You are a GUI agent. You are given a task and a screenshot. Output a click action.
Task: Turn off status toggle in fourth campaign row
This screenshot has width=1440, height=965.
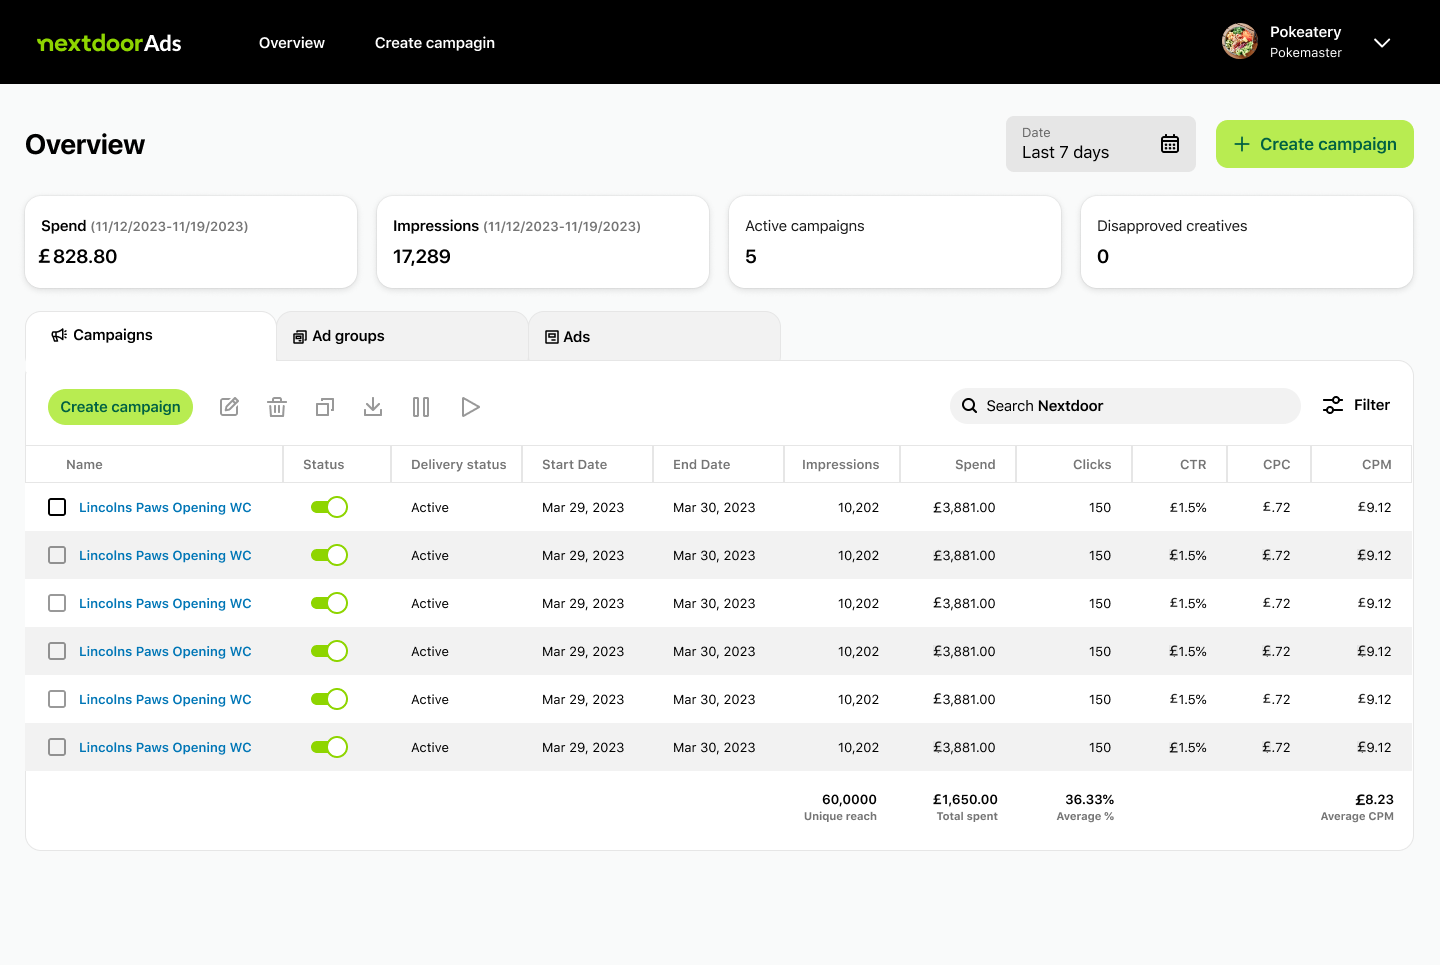click(x=329, y=651)
